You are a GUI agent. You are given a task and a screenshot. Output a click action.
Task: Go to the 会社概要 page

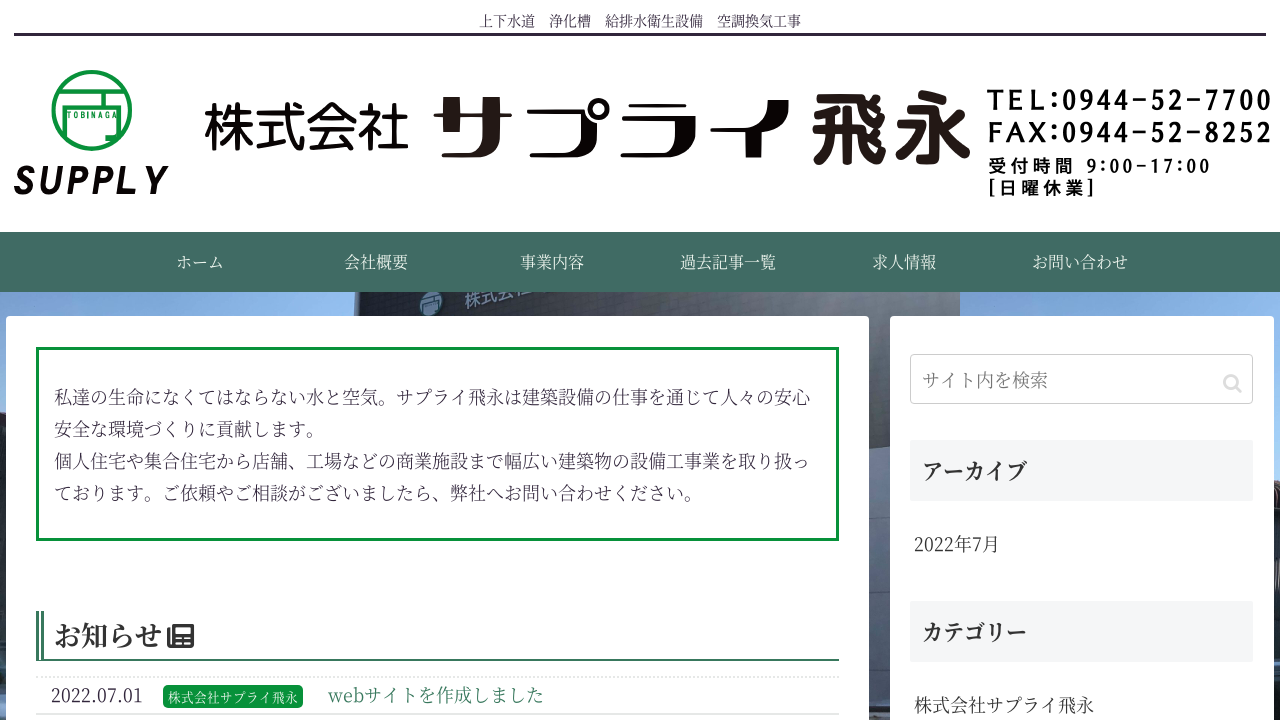[x=376, y=262]
